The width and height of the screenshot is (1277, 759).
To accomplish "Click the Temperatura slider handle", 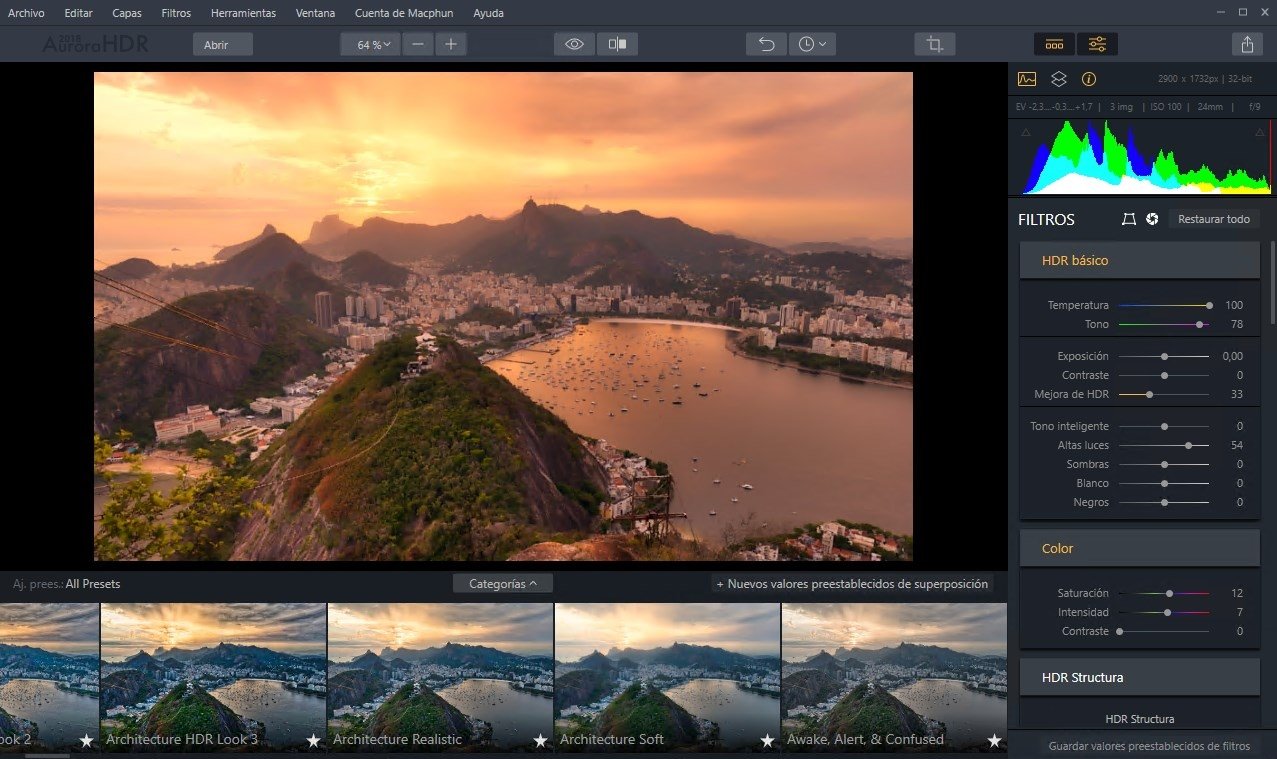I will [x=1209, y=305].
